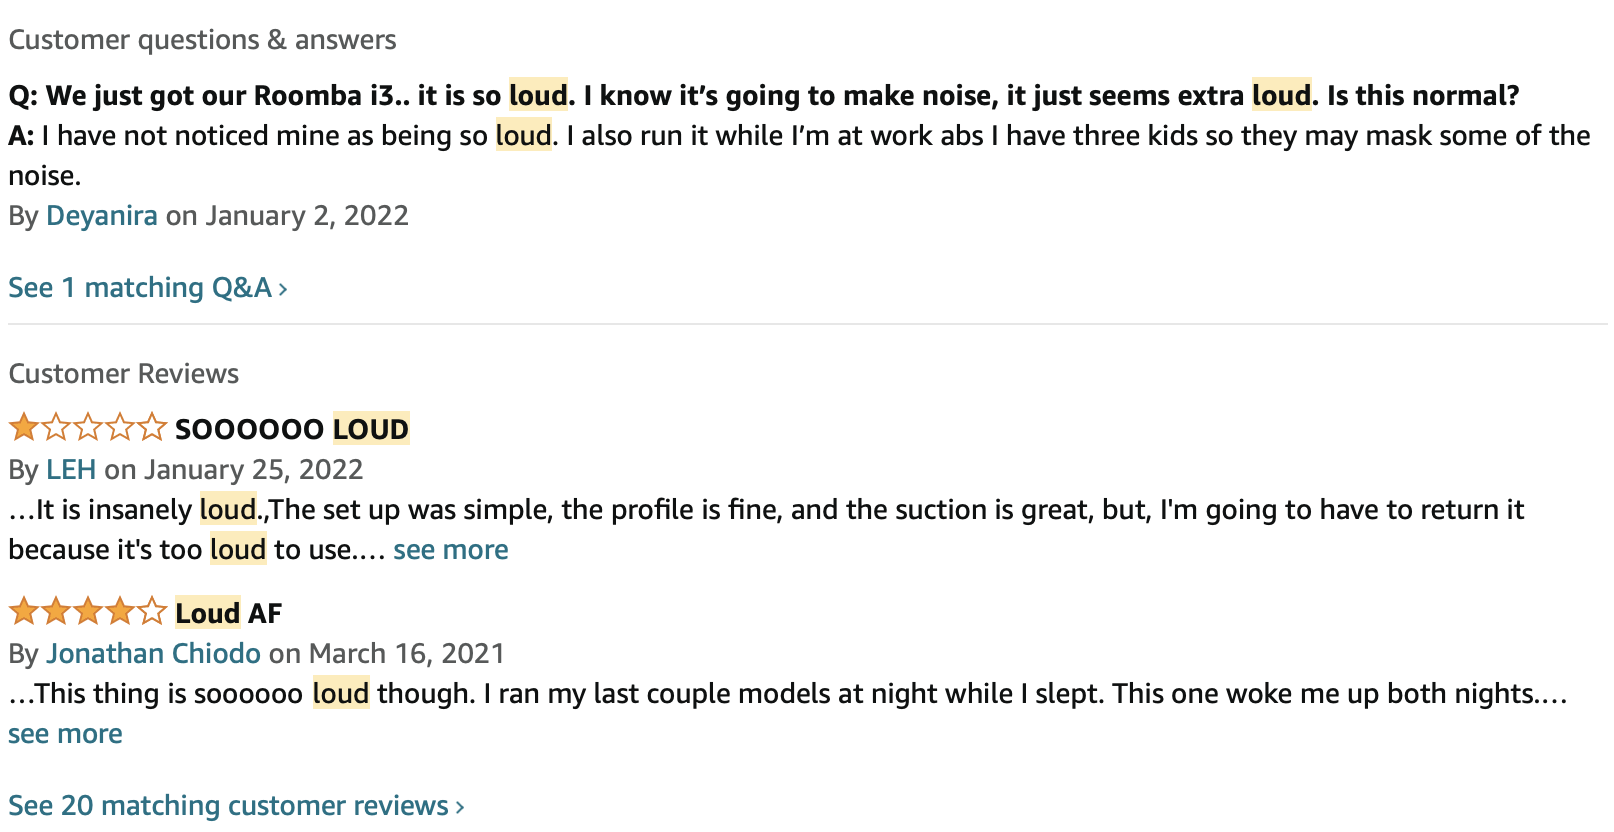Expand LEH's review with see more
This screenshot has width=1614, height=832.
point(450,550)
